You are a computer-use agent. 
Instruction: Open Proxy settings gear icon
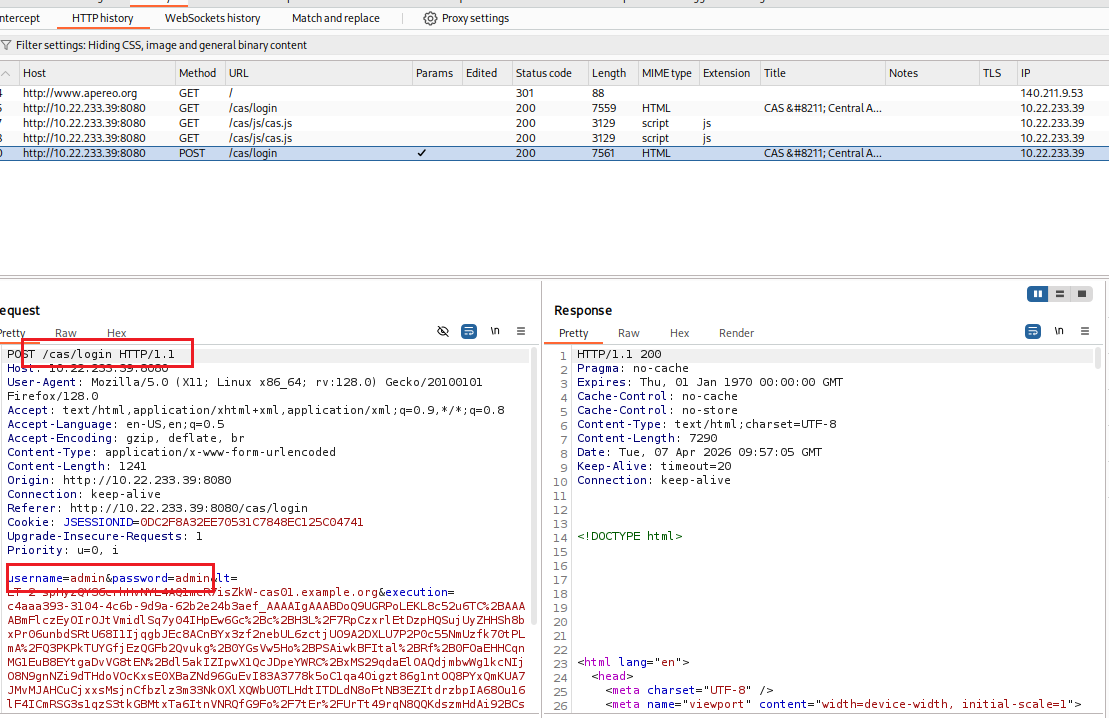pyautogui.click(x=430, y=18)
